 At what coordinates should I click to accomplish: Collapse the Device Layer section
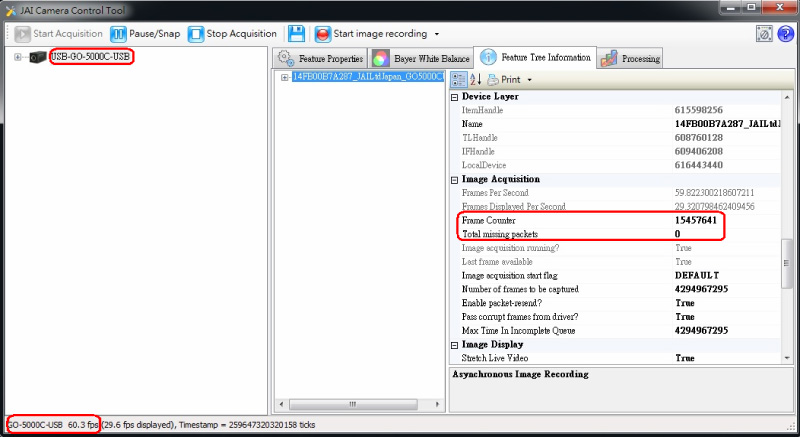(455, 97)
